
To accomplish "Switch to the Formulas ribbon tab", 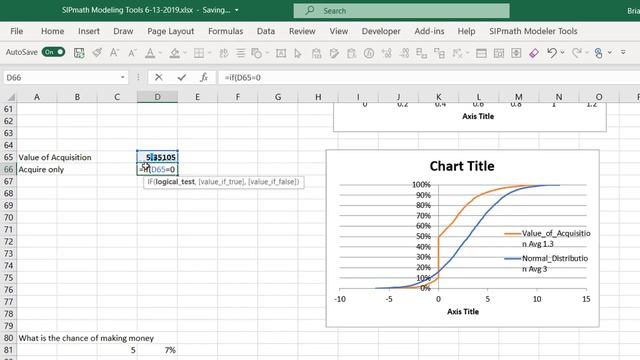I will coord(226,31).
